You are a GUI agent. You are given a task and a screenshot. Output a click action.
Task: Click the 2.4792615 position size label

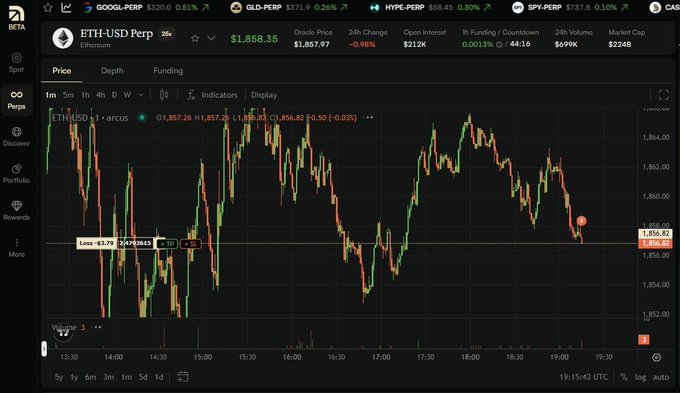tap(135, 243)
